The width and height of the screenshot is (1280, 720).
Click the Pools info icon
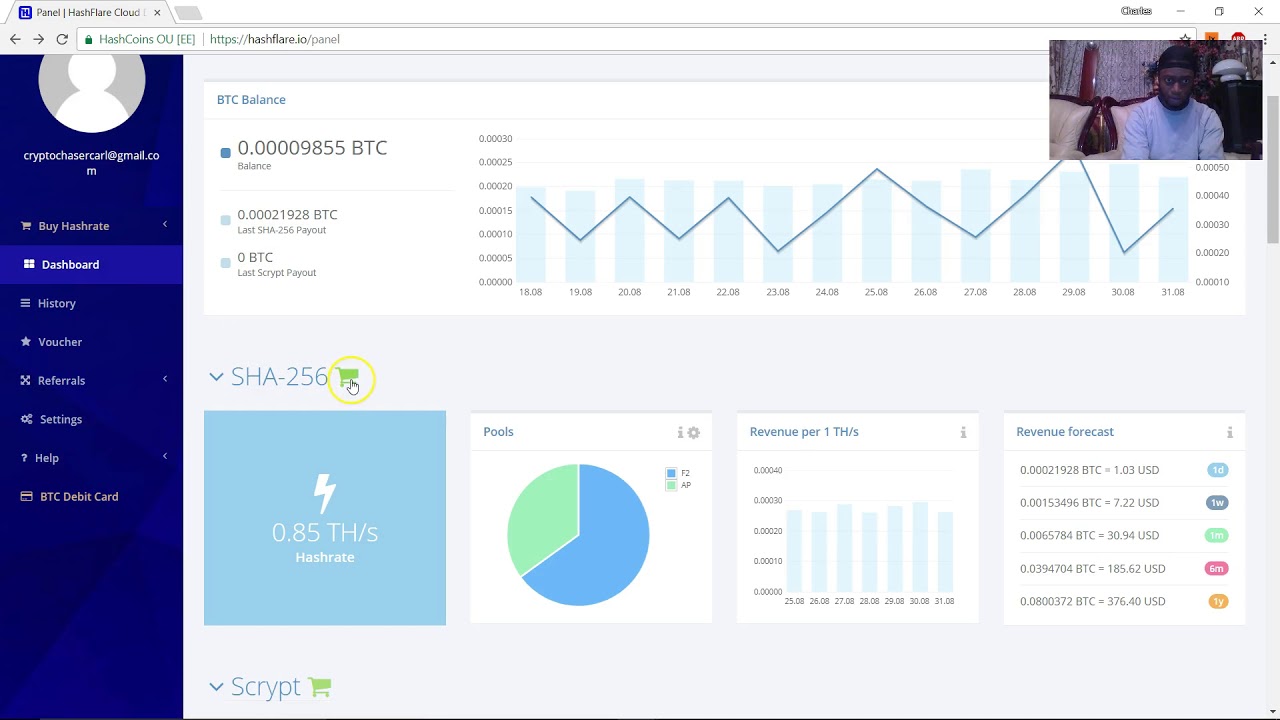680,433
